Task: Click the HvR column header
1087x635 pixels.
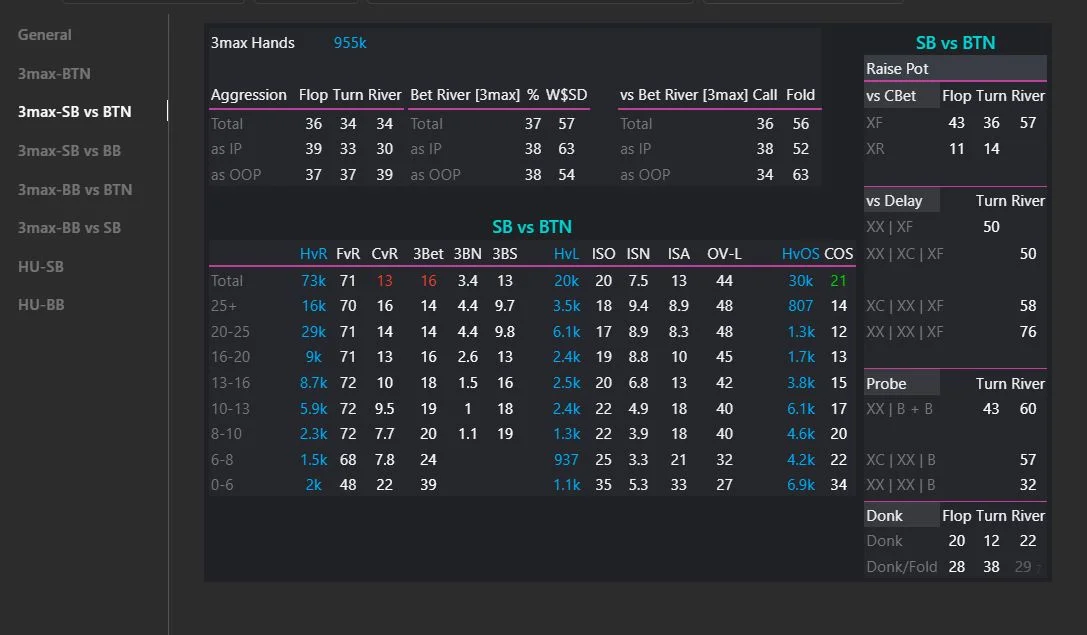Action: click(313, 254)
